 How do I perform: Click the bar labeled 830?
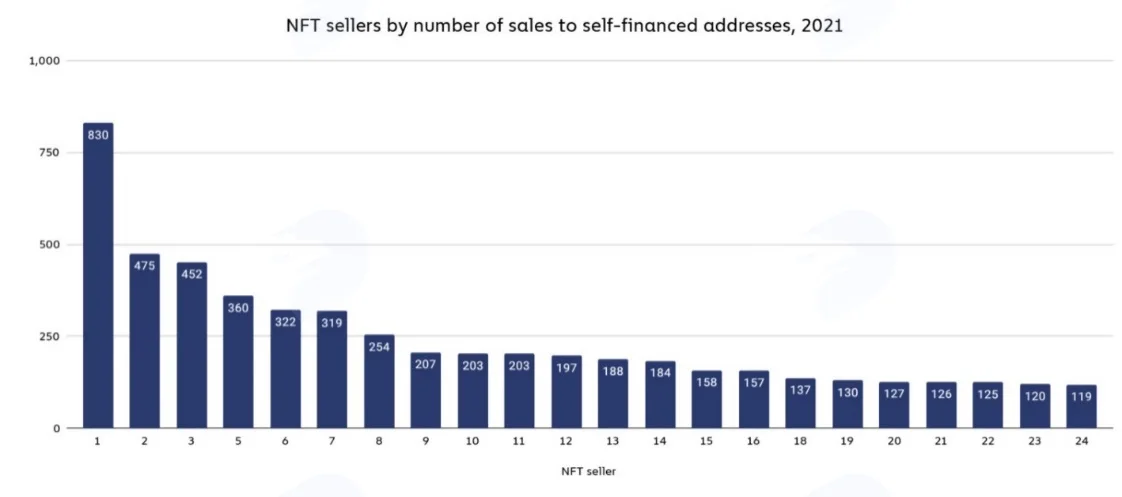click(98, 275)
